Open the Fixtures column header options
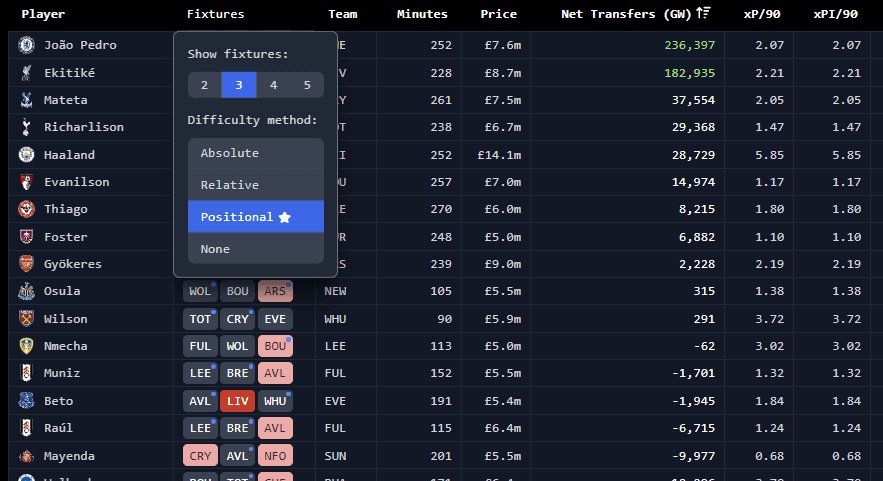The height and width of the screenshot is (481, 883). 216,14
